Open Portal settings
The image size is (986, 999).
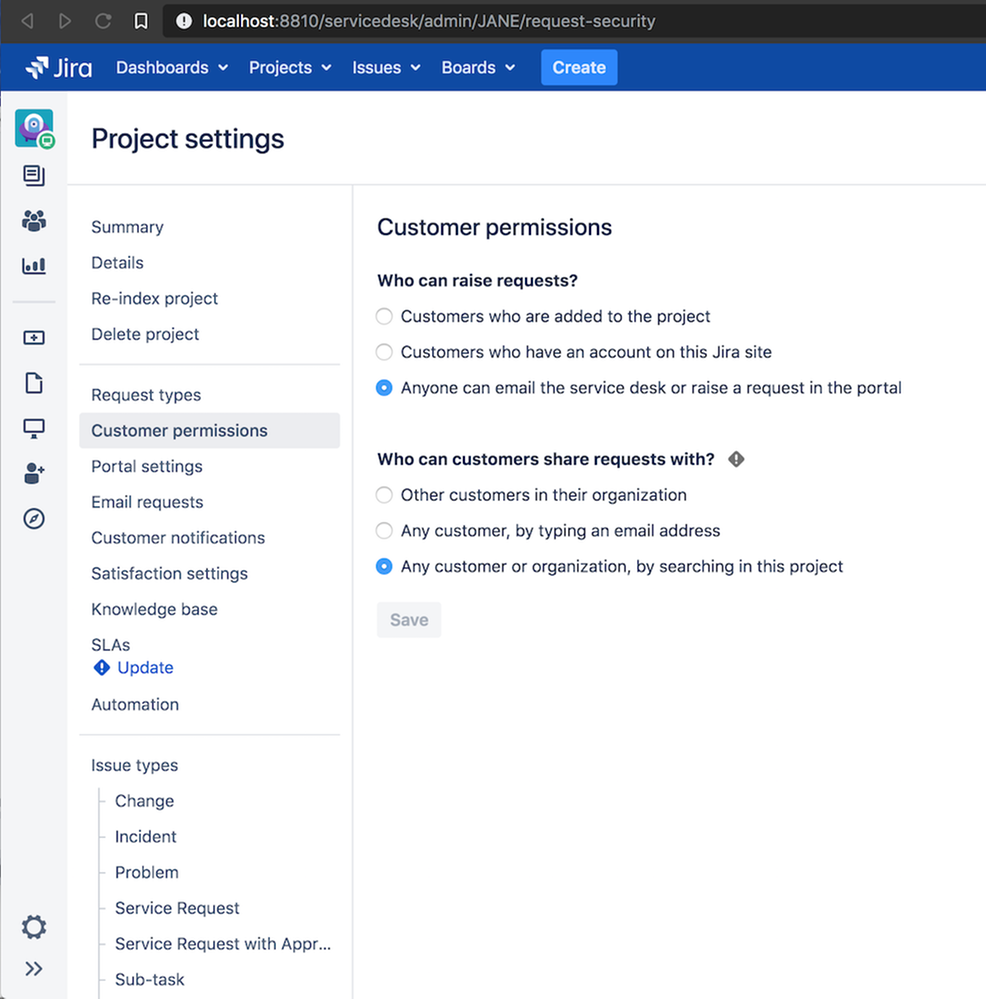click(x=147, y=466)
